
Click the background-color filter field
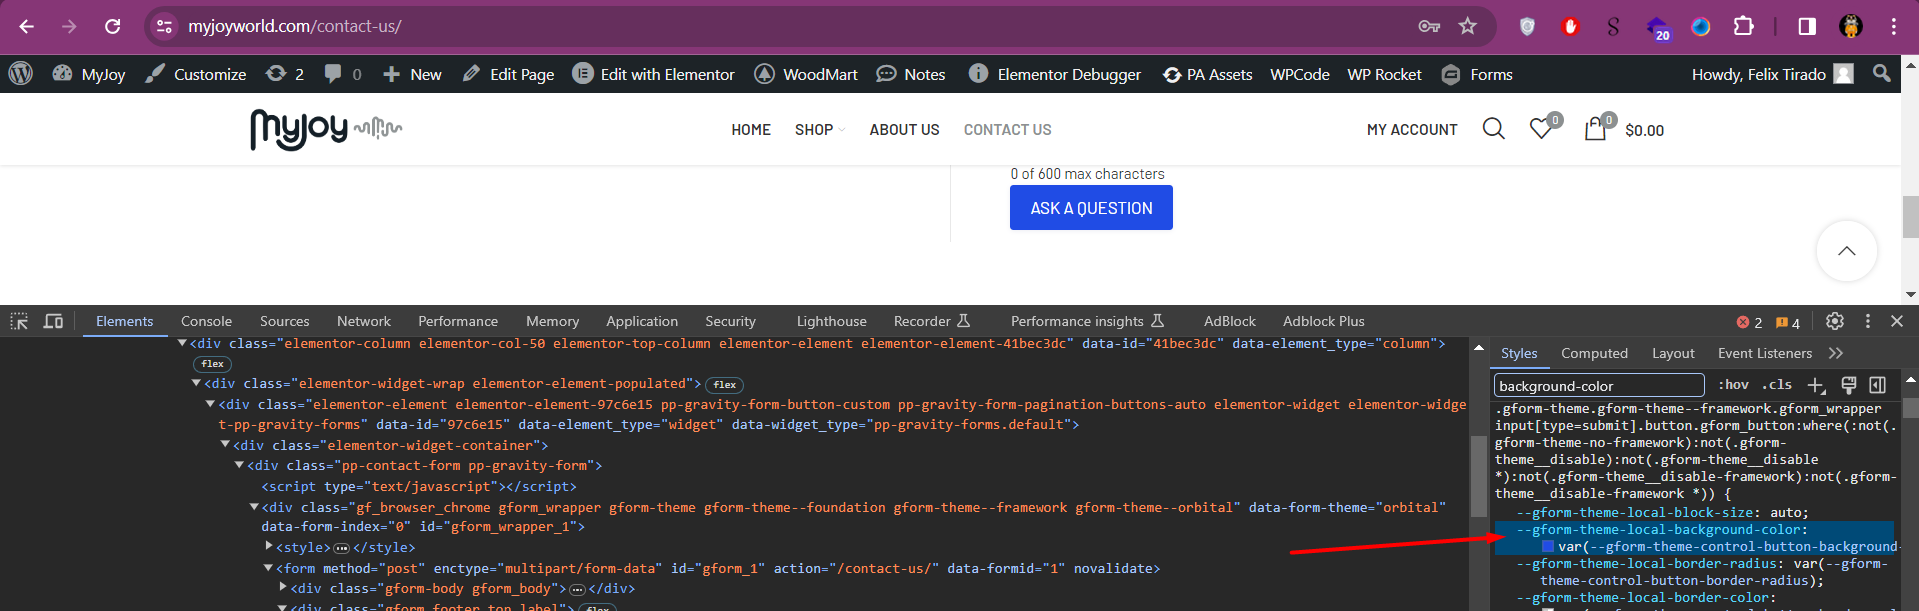pyautogui.click(x=1599, y=385)
